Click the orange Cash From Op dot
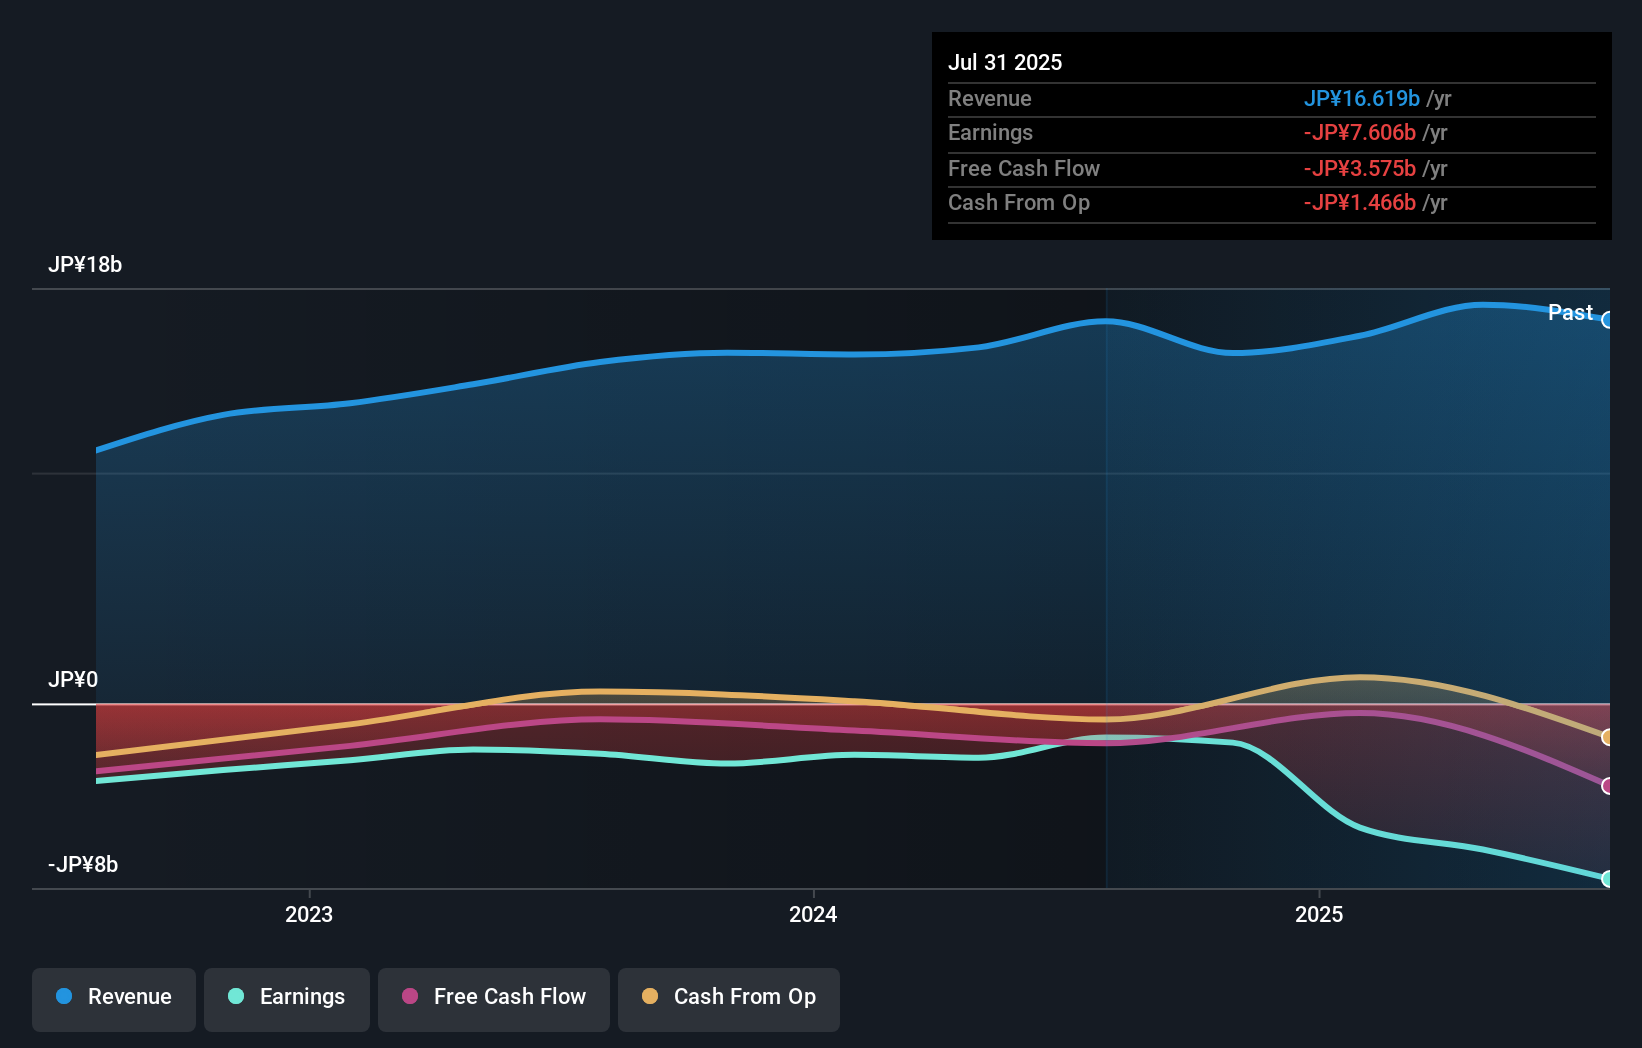 pyautogui.click(x=650, y=997)
